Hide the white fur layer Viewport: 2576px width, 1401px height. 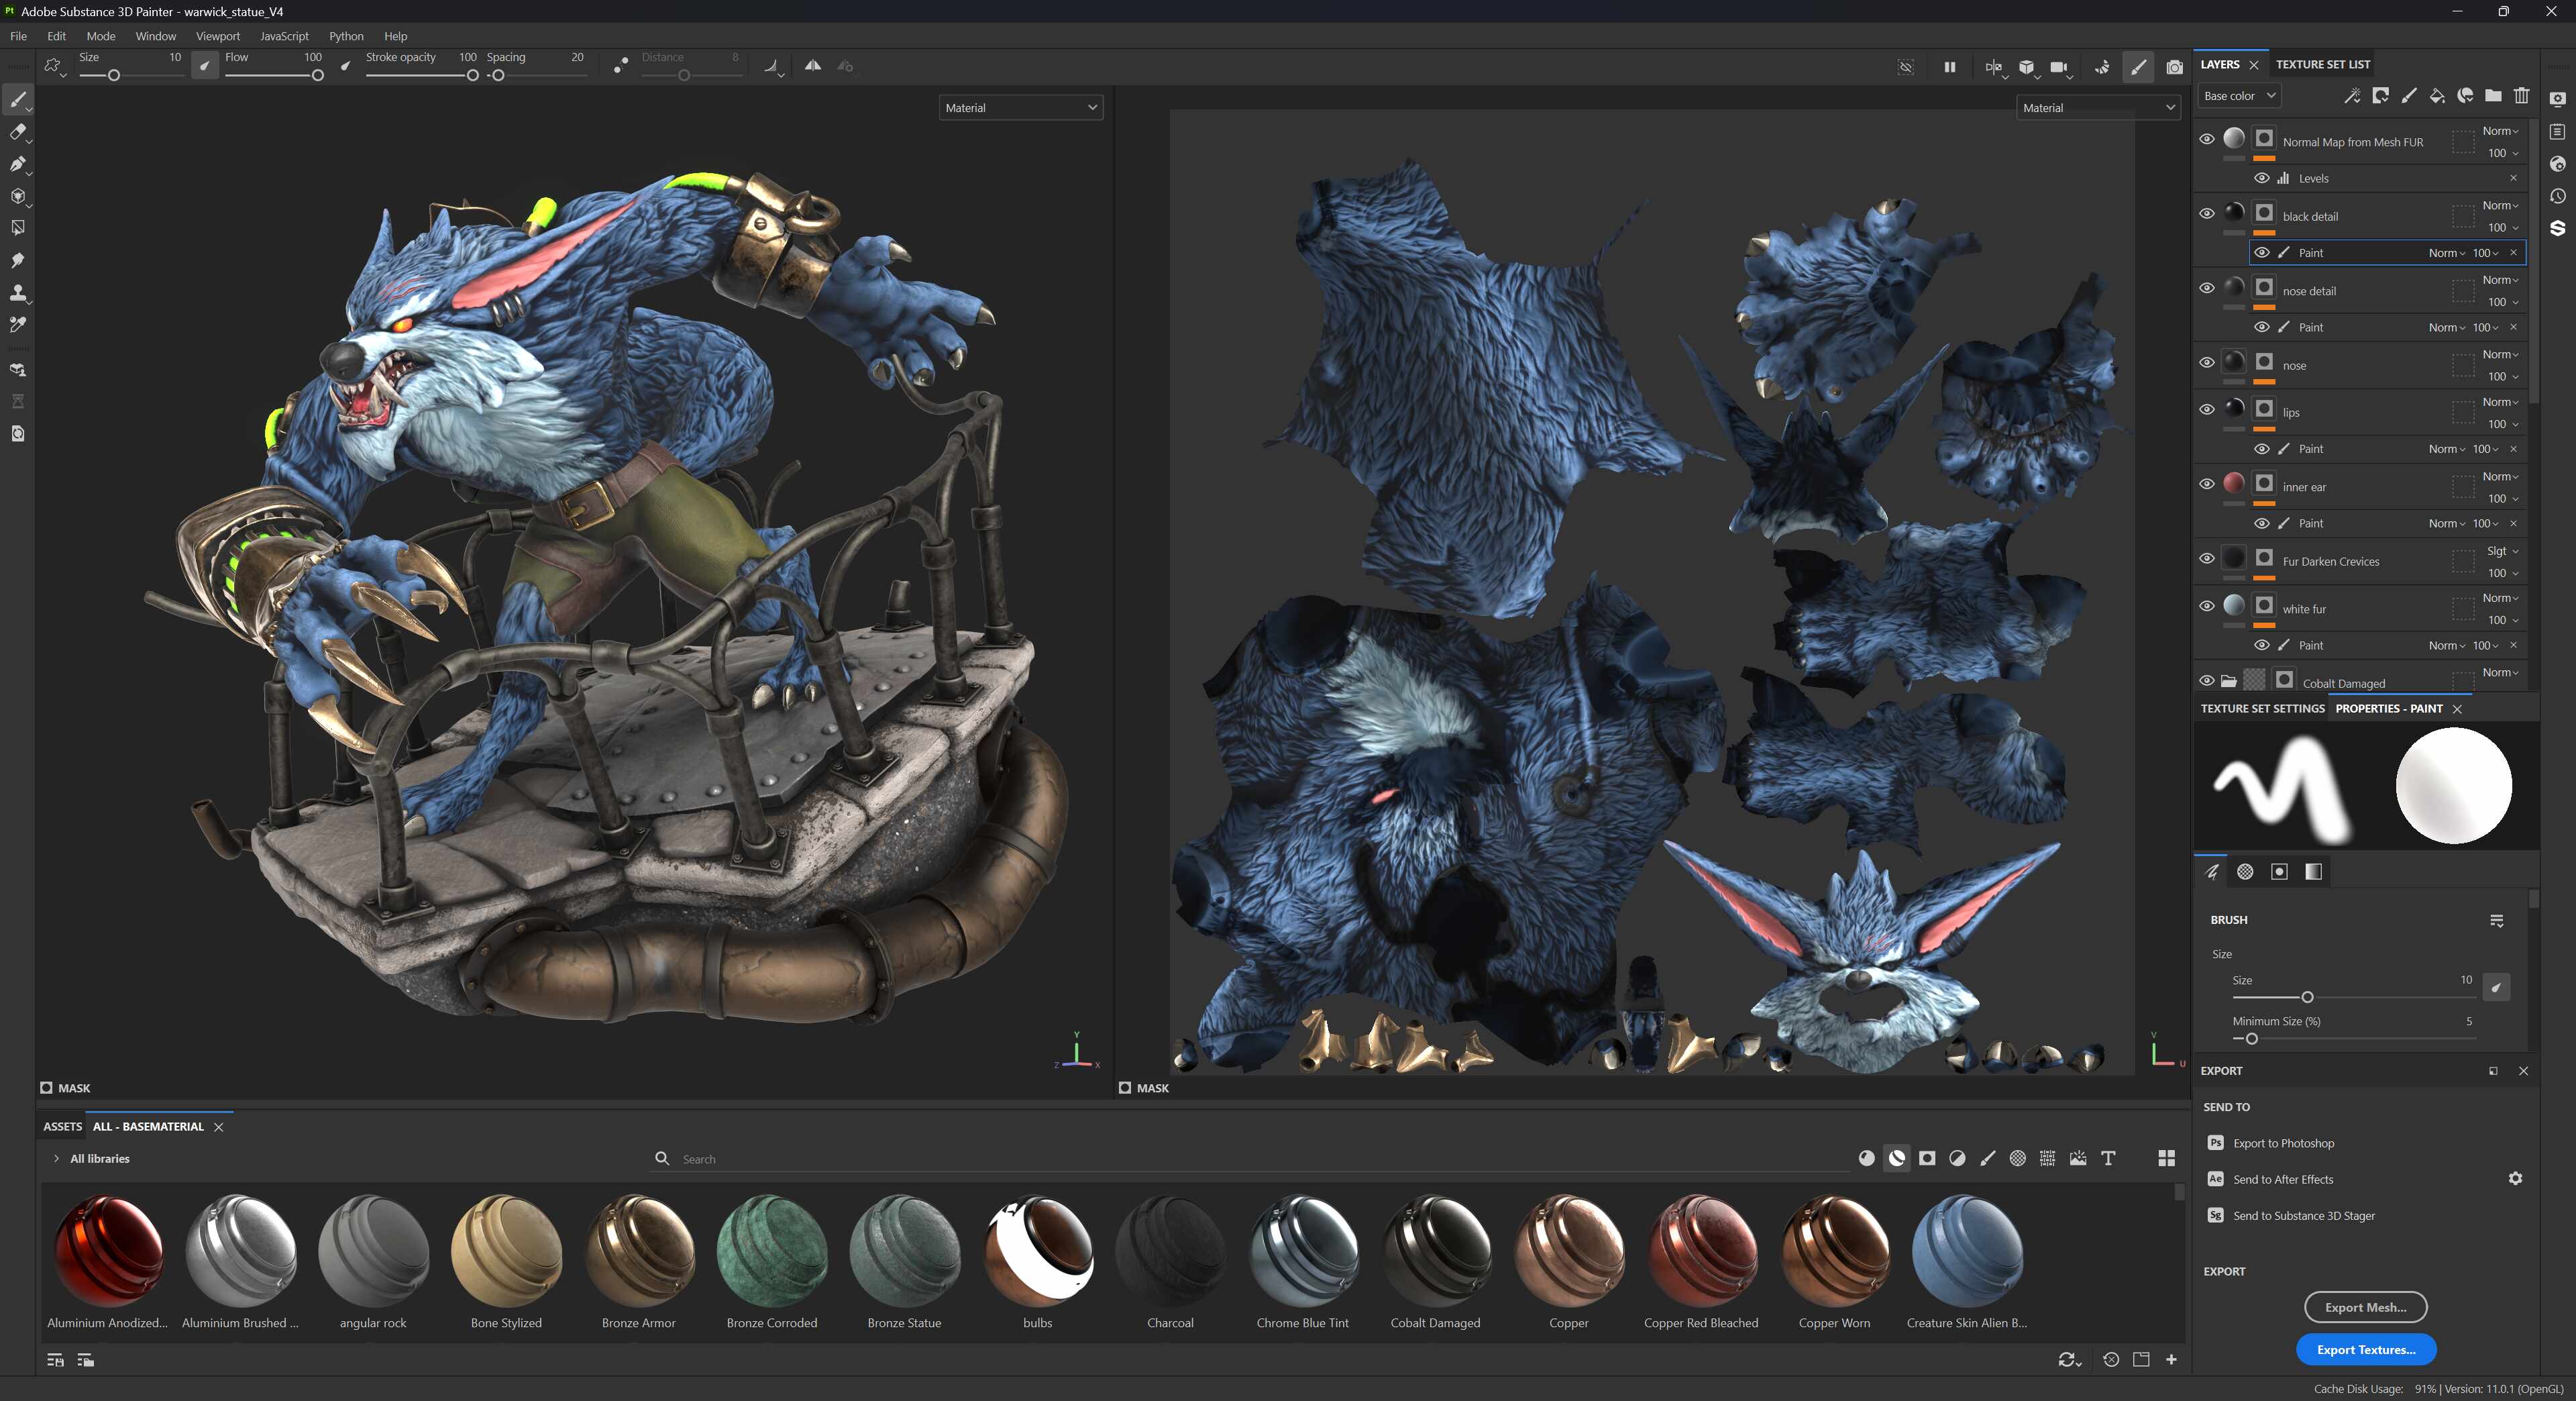coord(2206,606)
